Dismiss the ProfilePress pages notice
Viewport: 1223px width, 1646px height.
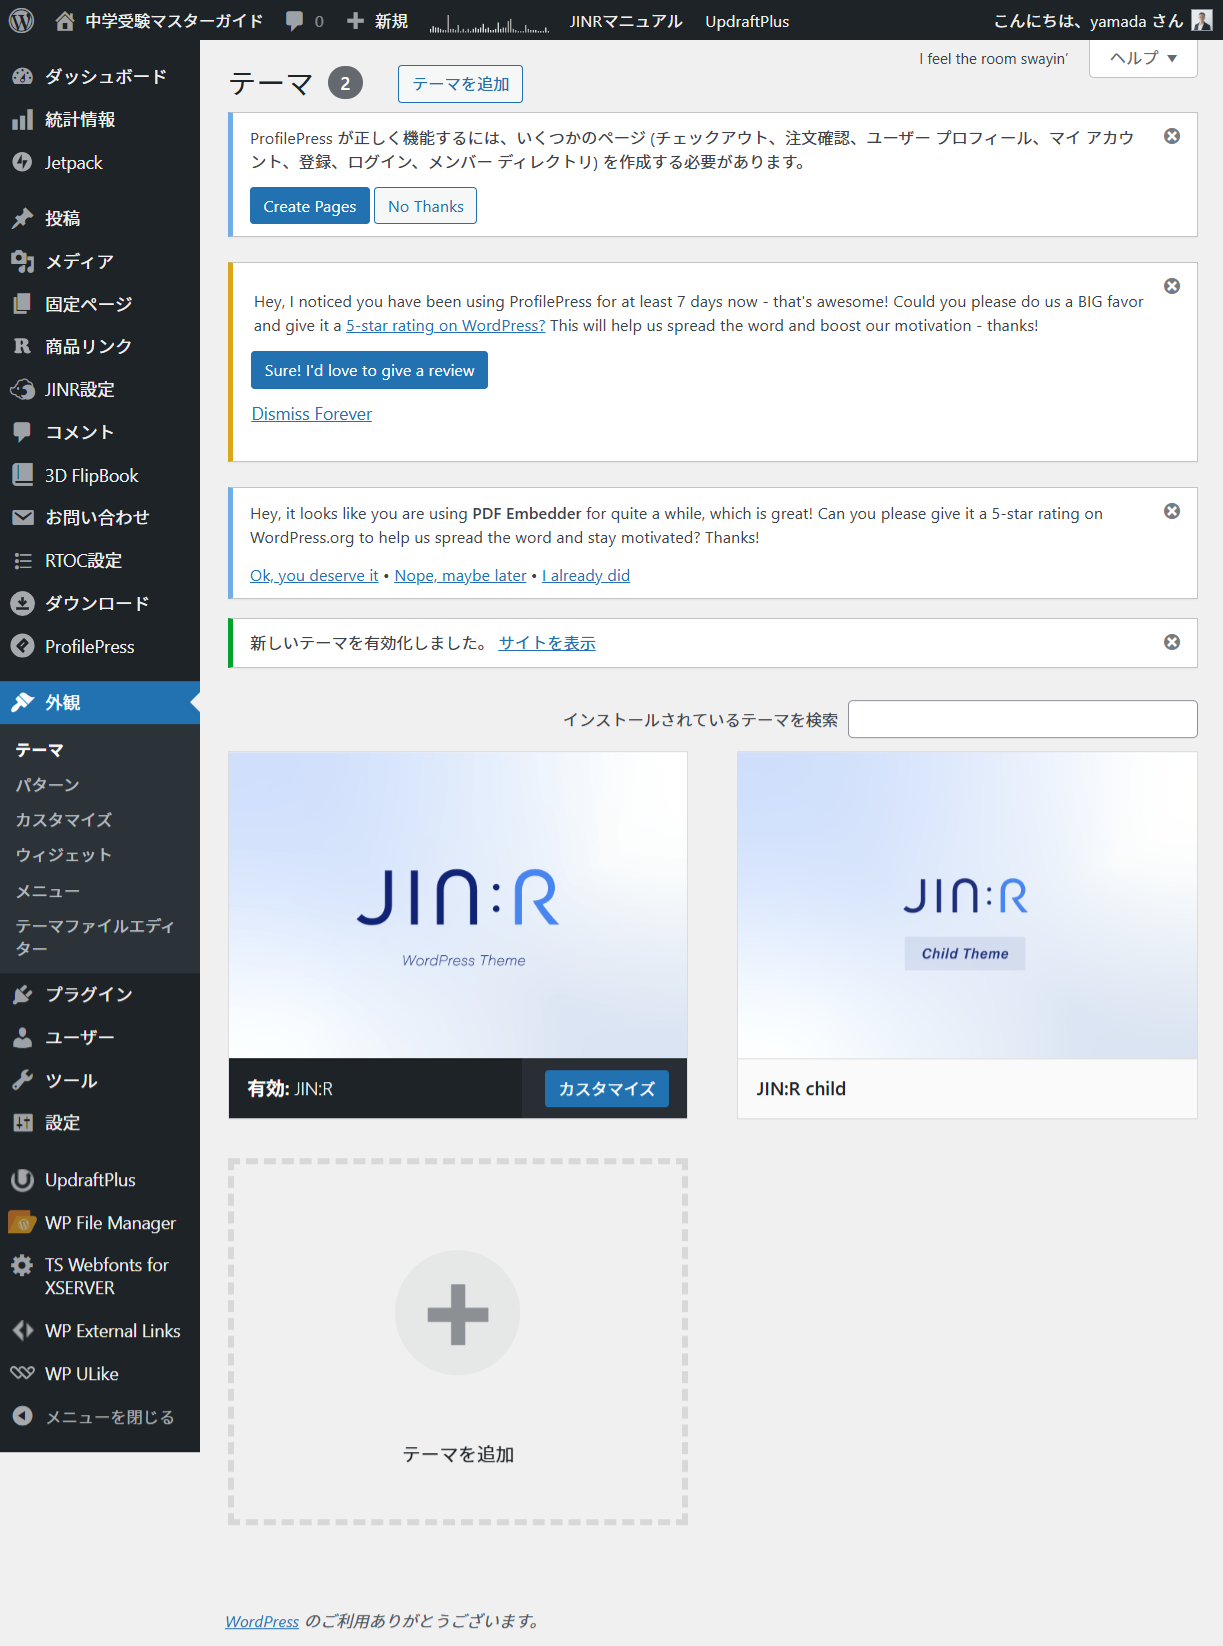1172,136
